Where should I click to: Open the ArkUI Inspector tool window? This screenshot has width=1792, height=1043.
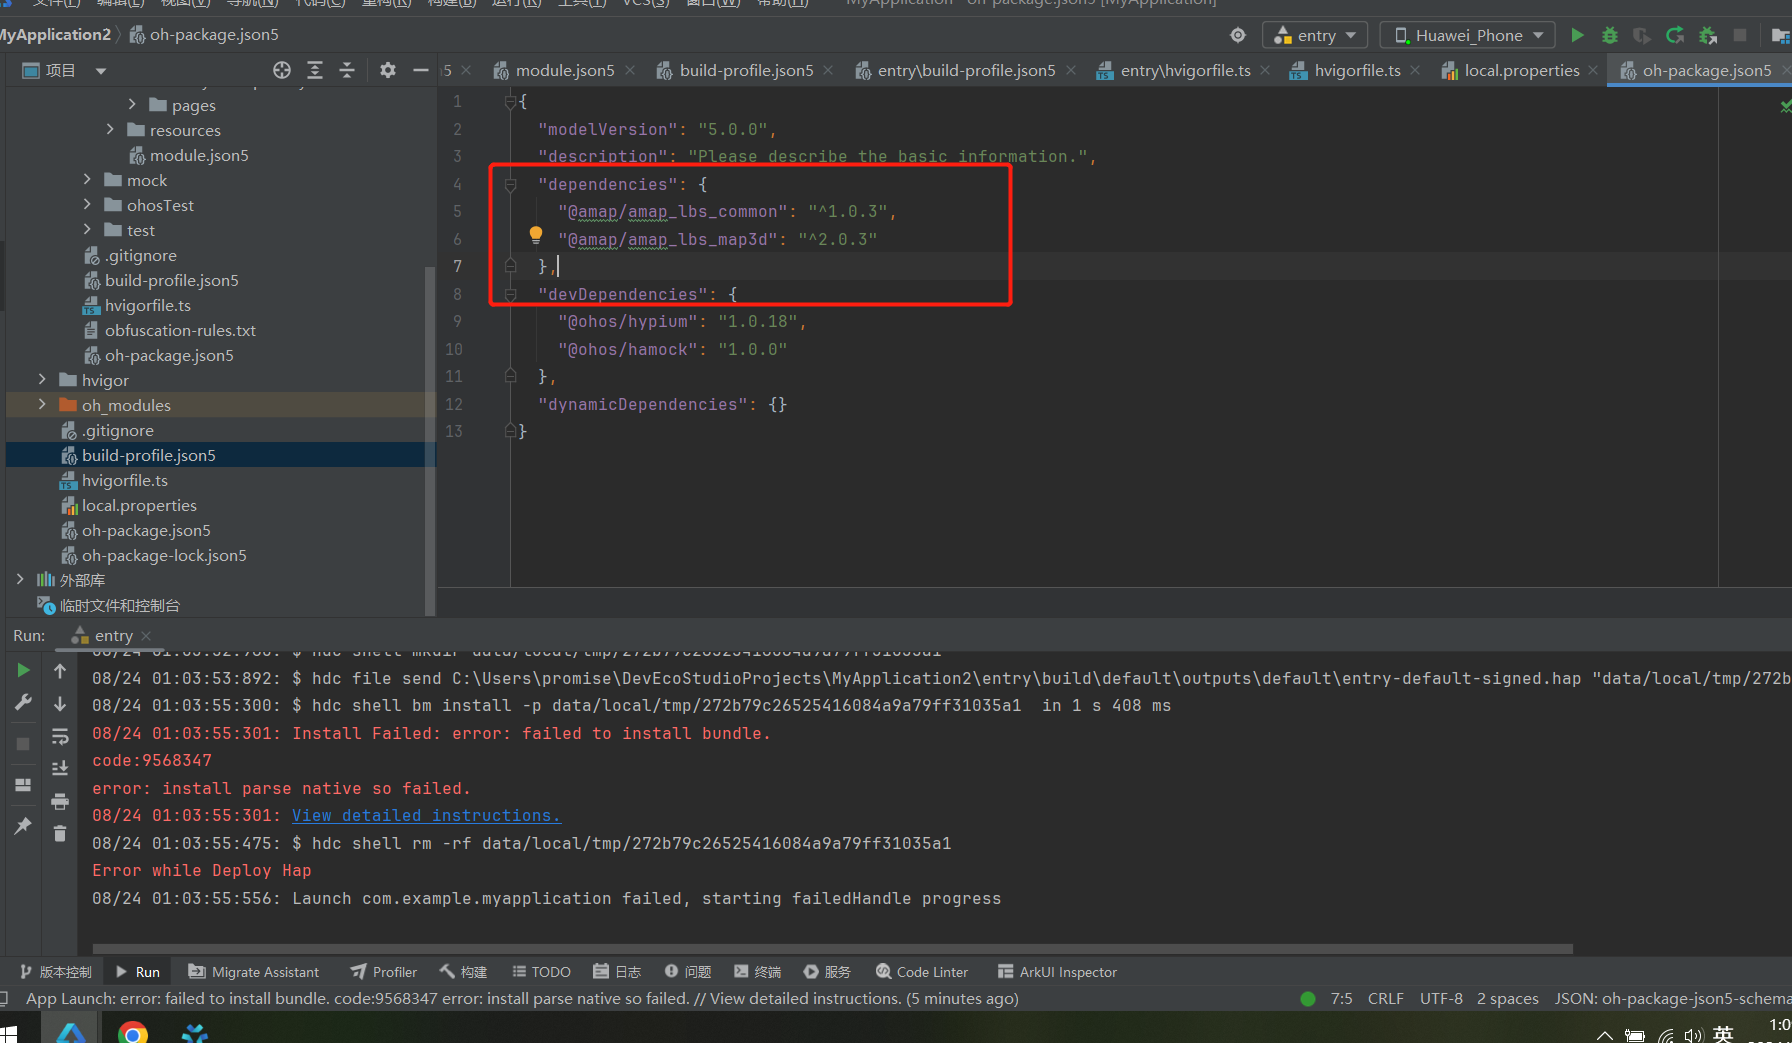click(x=1057, y=972)
